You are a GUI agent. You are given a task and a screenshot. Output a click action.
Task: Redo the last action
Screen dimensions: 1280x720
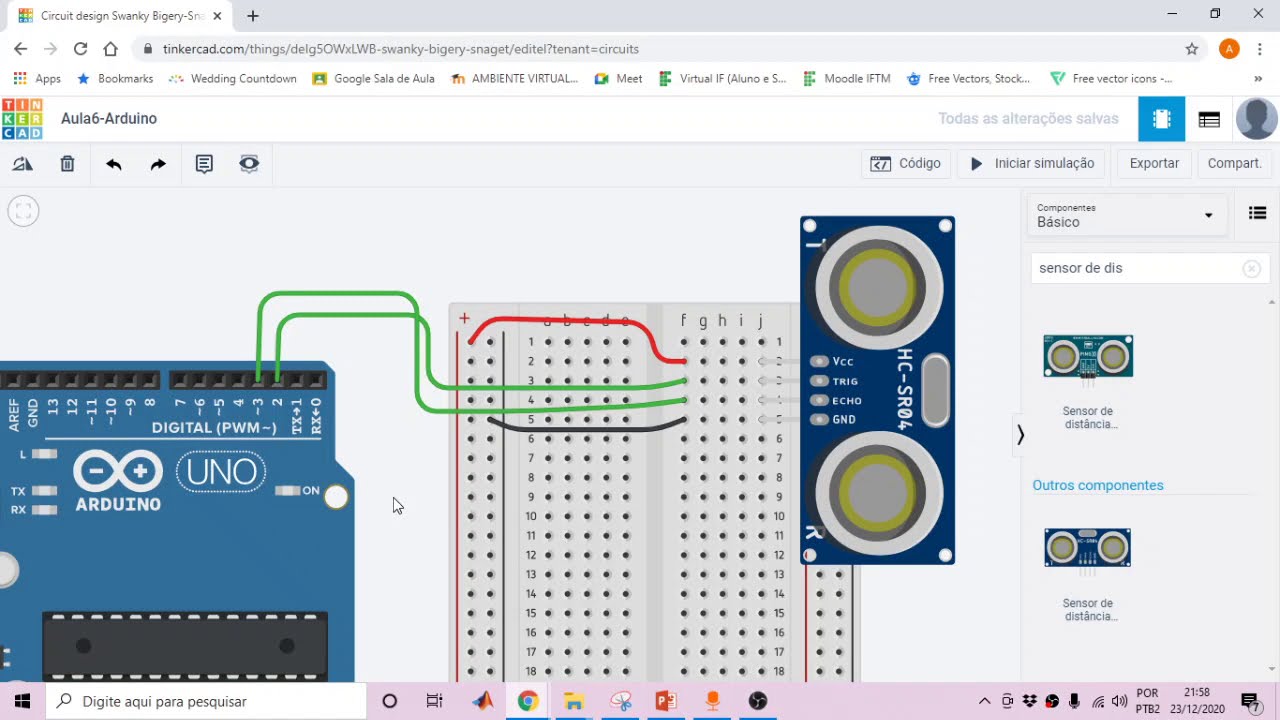(158, 164)
